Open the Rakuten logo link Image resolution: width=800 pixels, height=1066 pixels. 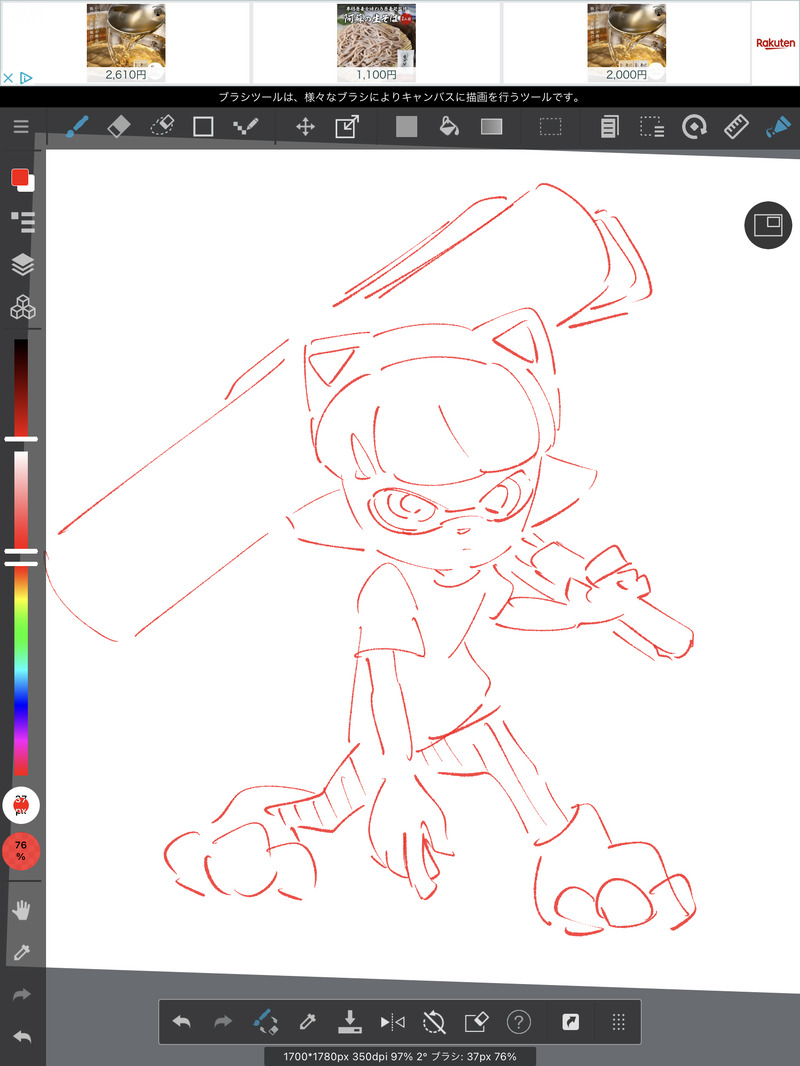coord(776,43)
